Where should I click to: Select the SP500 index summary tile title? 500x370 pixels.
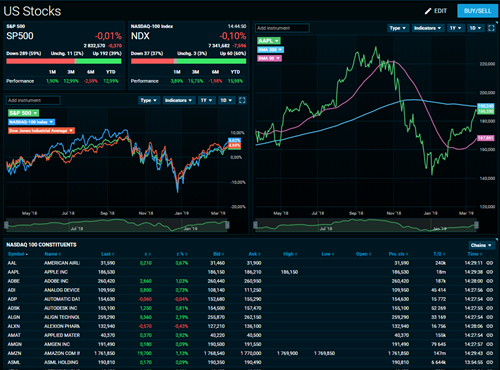point(20,36)
